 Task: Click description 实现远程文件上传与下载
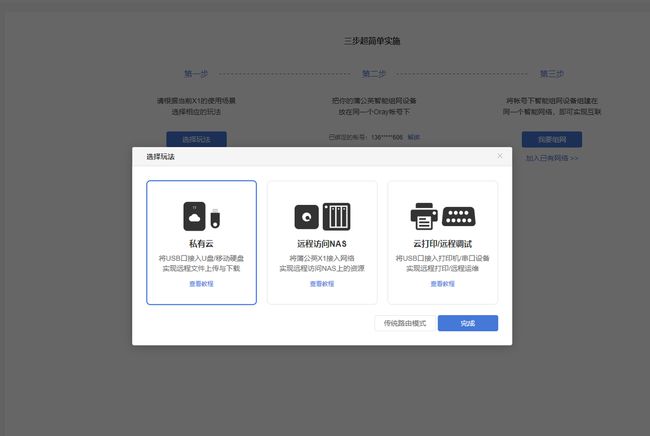201,269
